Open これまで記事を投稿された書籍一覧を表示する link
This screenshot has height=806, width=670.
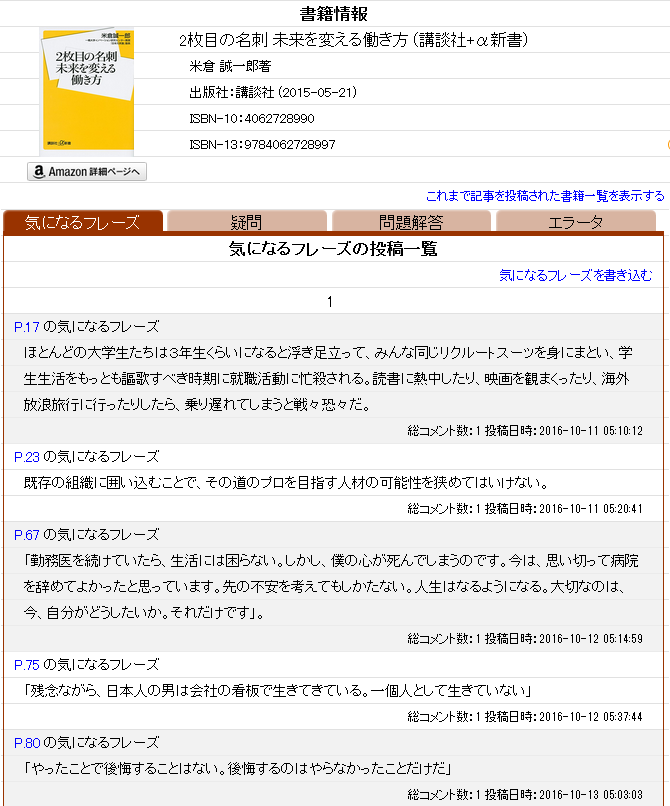pos(545,196)
